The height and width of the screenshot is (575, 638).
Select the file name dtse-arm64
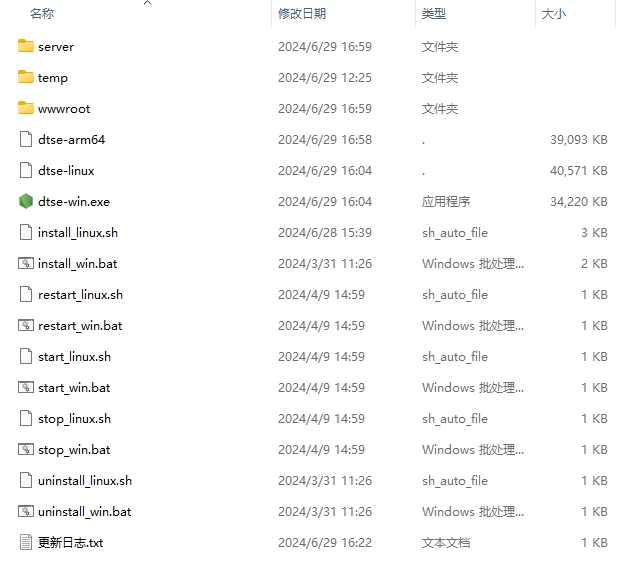71,140
